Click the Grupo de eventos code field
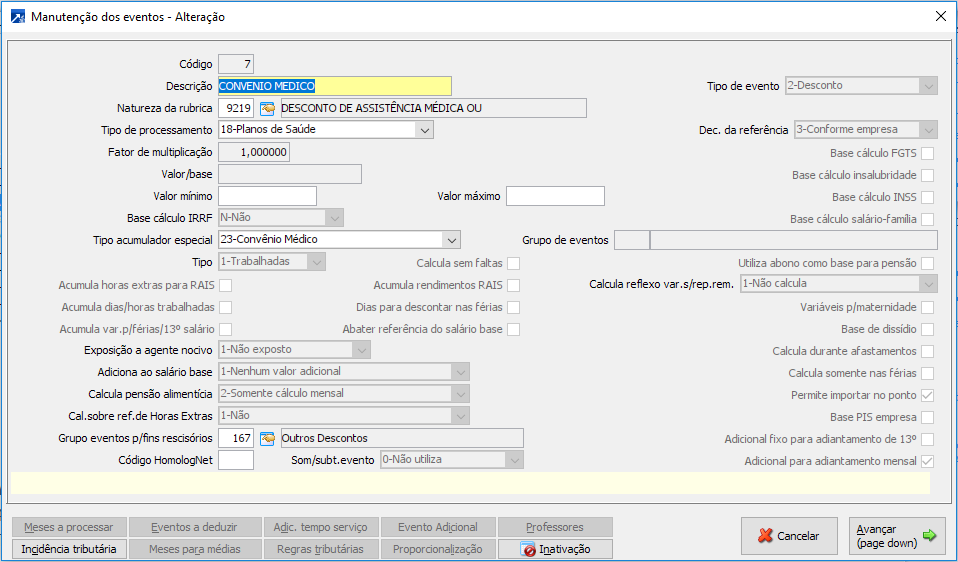The image size is (958, 562). 631,240
